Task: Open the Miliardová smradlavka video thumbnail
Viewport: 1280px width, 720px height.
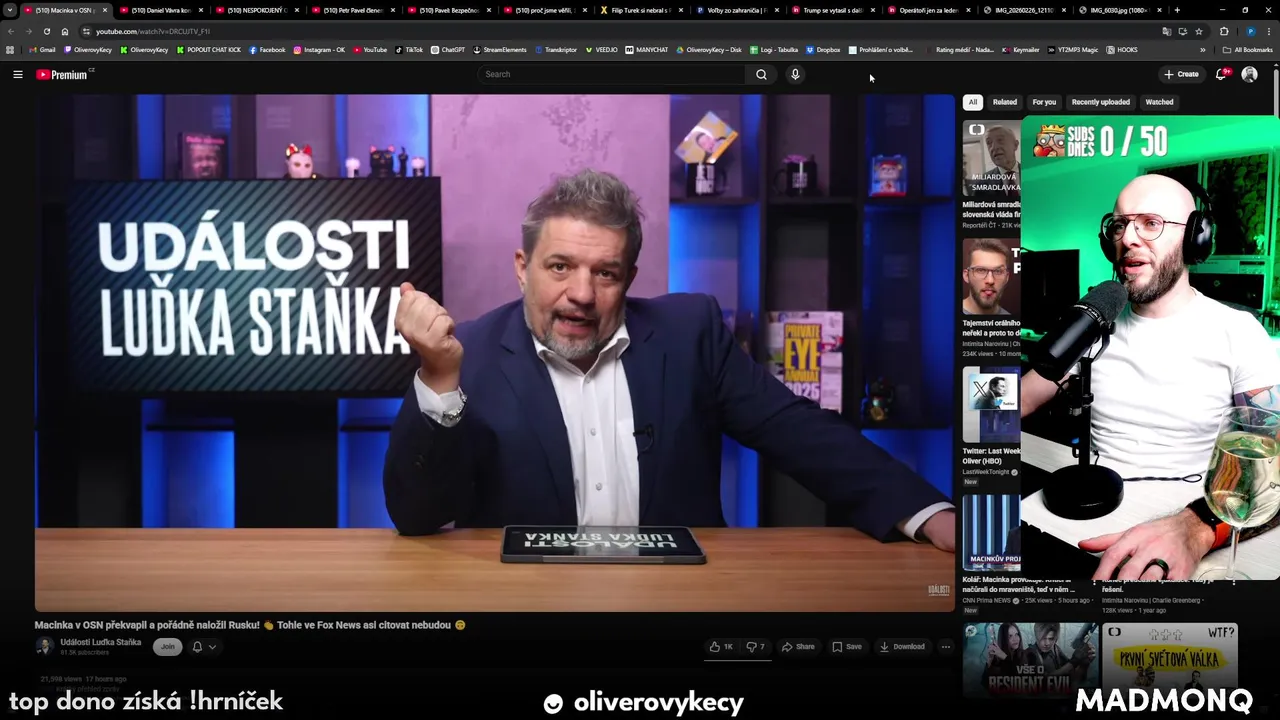Action: [x=992, y=158]
